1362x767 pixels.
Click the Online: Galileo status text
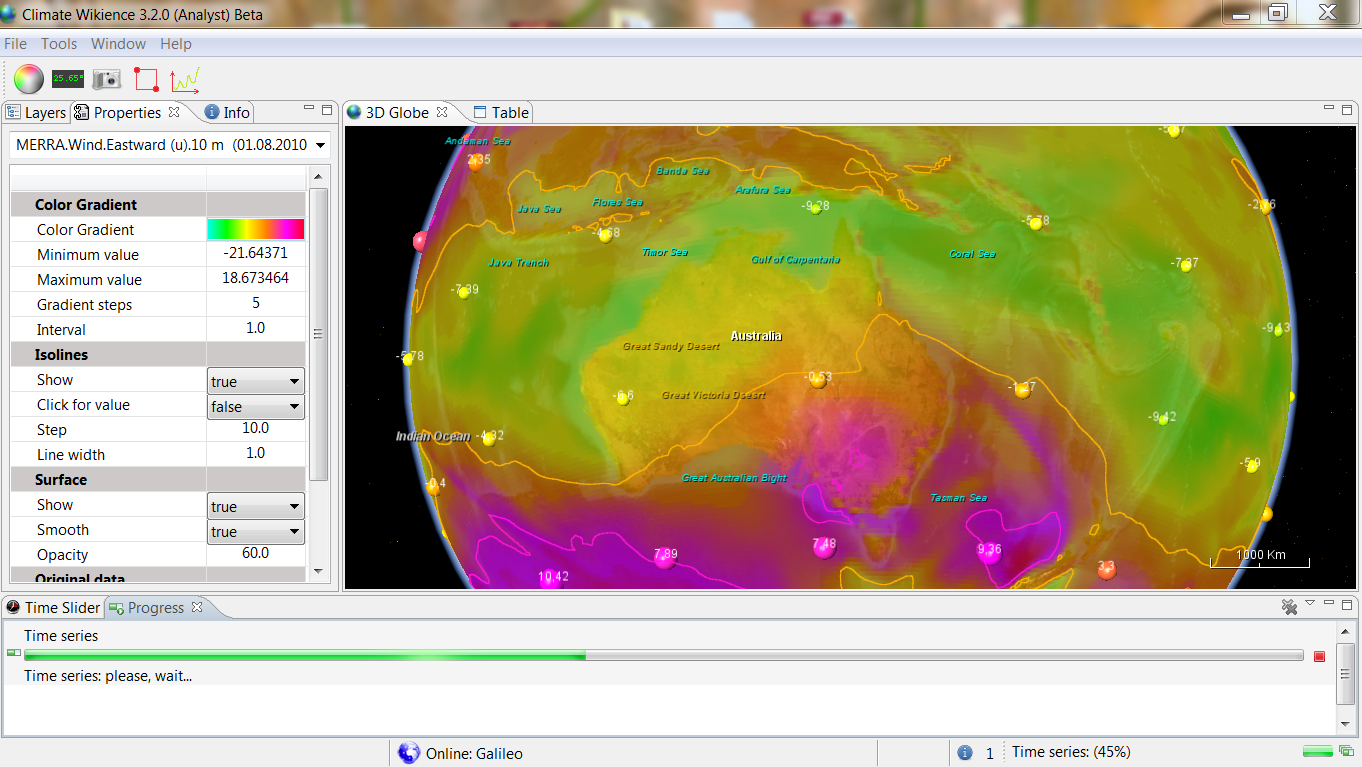click(474, 754)
